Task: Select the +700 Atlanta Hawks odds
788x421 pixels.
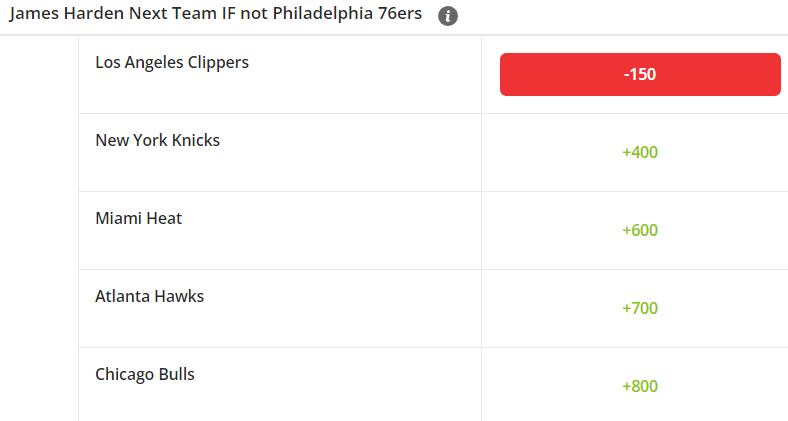Action: point(640,308)
